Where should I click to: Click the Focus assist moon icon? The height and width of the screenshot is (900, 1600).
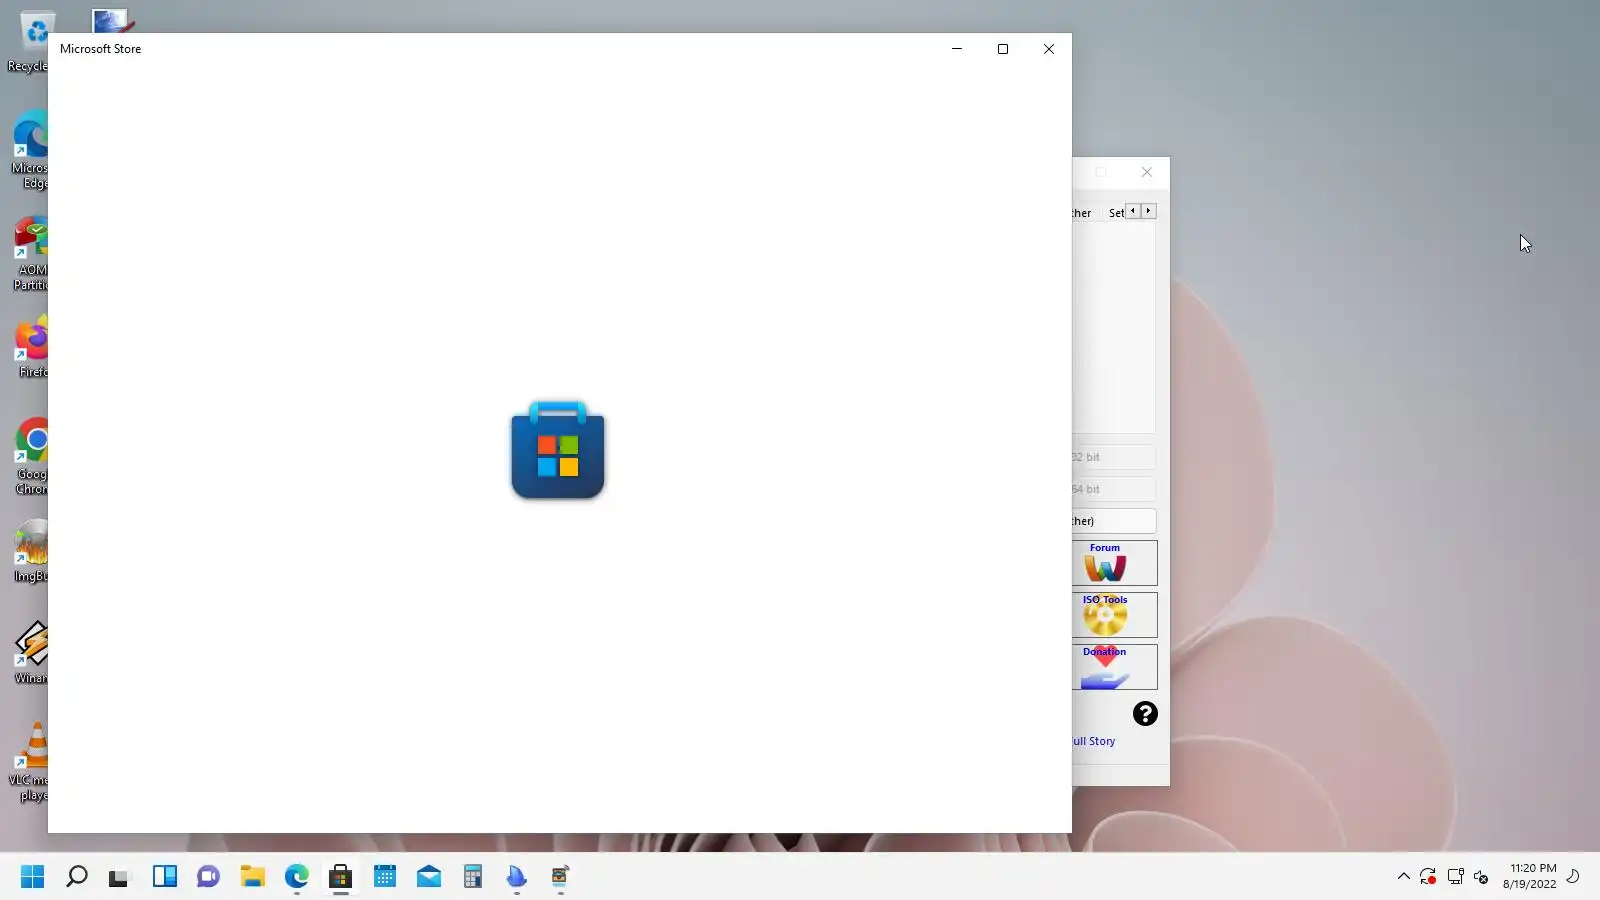coord(1573,877)
